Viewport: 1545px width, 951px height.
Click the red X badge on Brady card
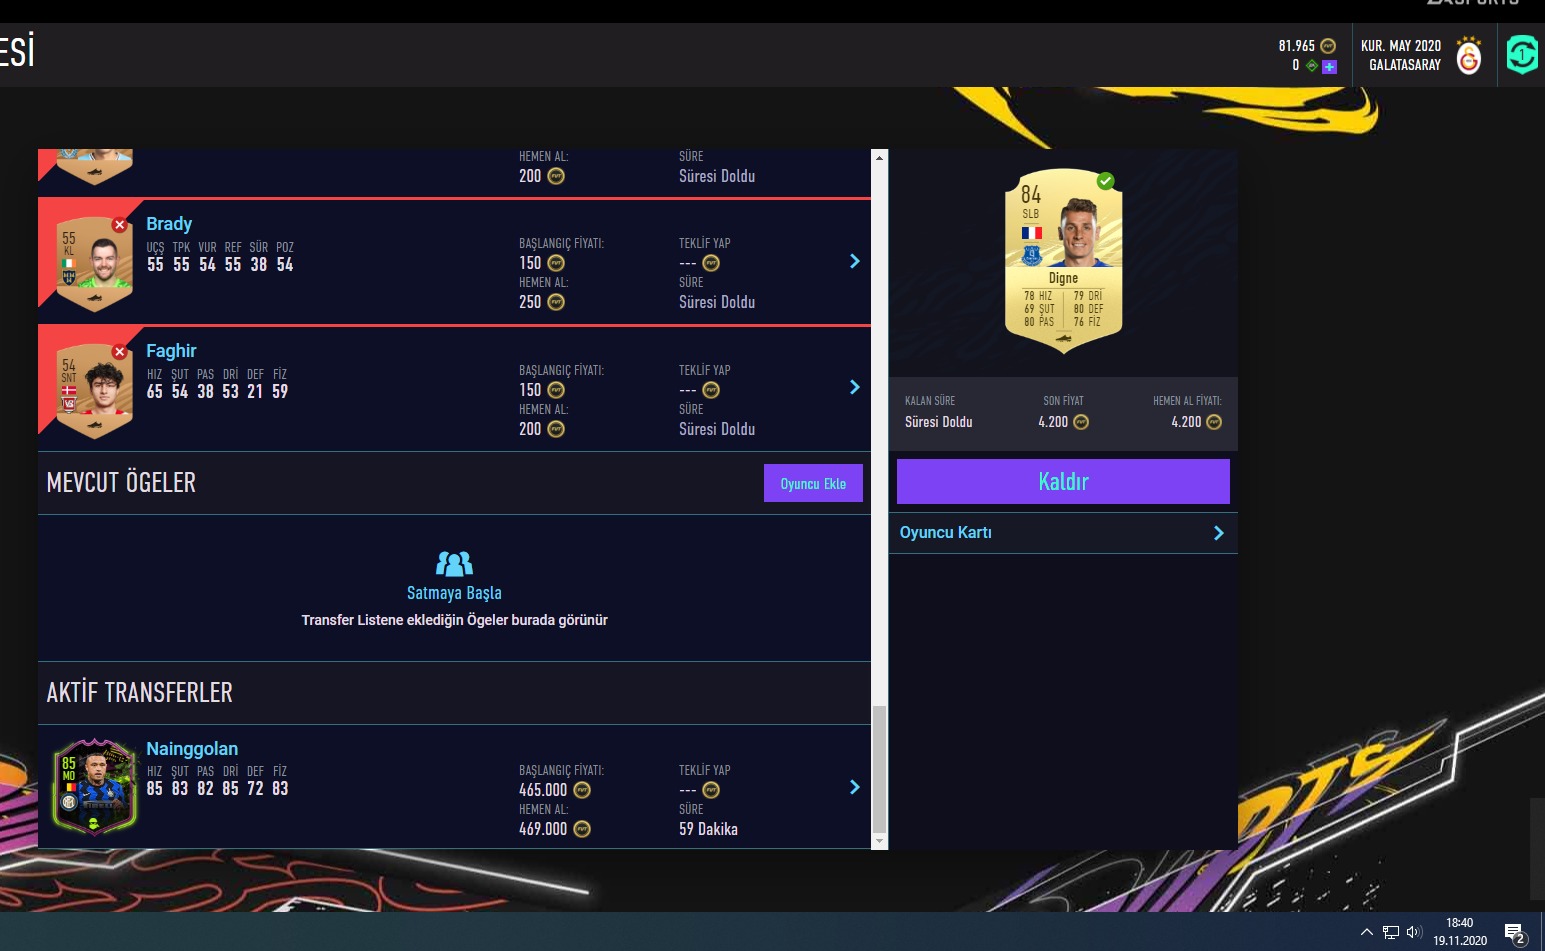pyautogui.click(x=119, y=225)
